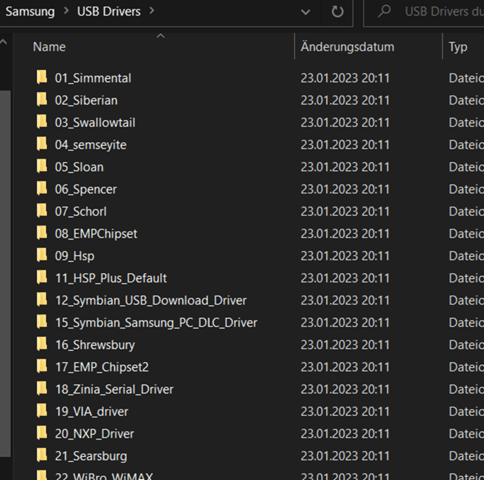Expand the chevron after Samsung breadcrumb
Viewport: 484px width, 480px height.
click(x=66, y=11)
